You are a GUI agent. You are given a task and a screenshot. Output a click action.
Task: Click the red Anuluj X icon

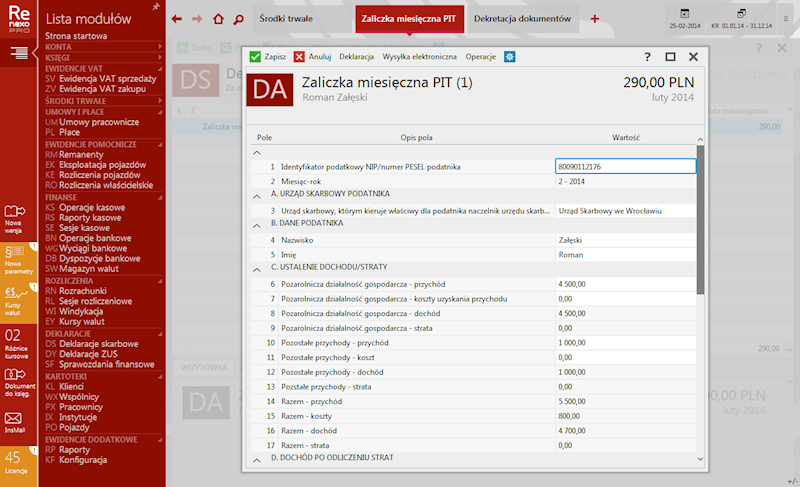click(299, 57)
